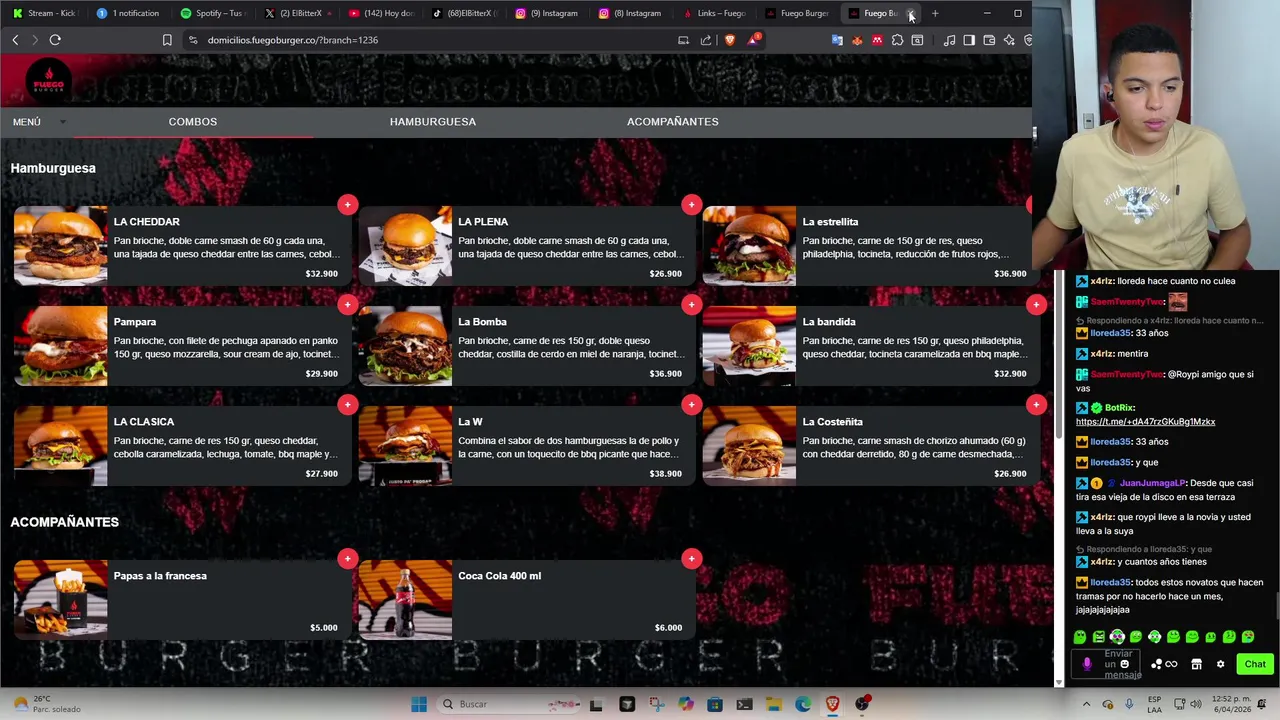Toggle the browser sidebar panel icon
This screenshot has height=720, width=1280.
click(x=969, y=40)
